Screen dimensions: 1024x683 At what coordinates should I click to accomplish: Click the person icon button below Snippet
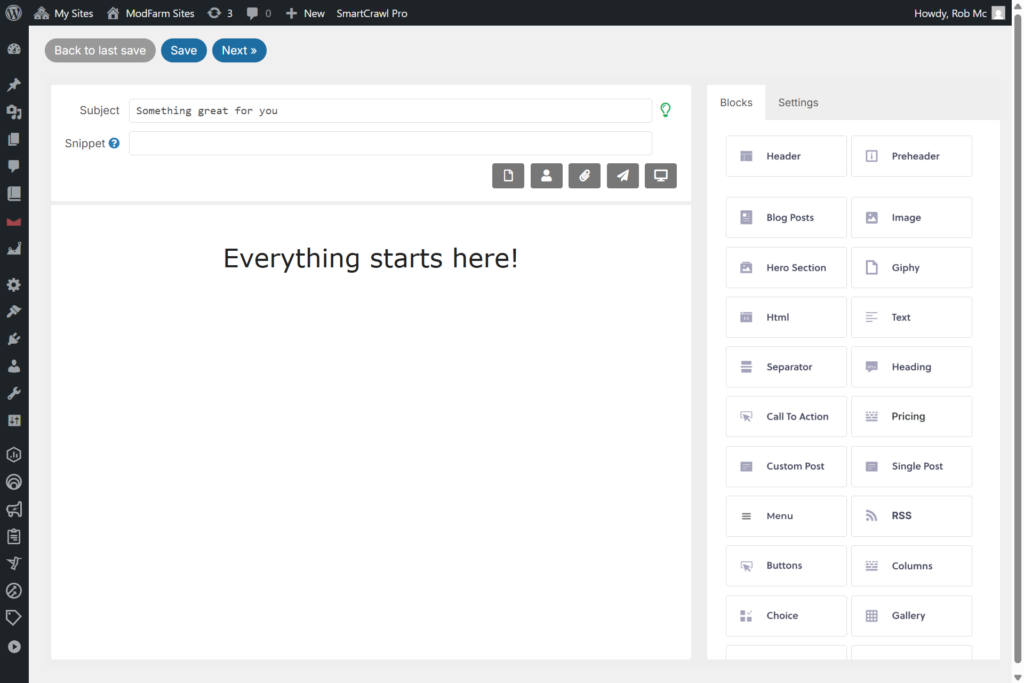(x=546, y=176)
